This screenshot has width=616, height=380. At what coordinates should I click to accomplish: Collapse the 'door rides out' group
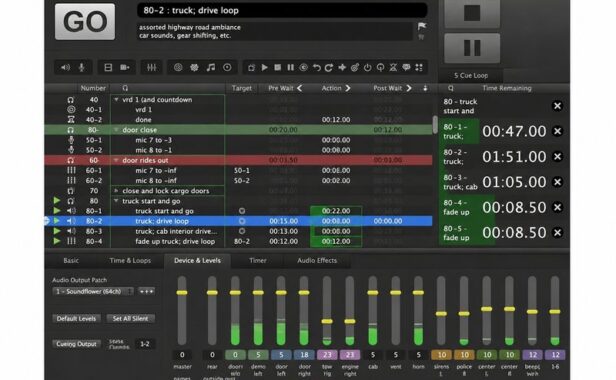116,160
